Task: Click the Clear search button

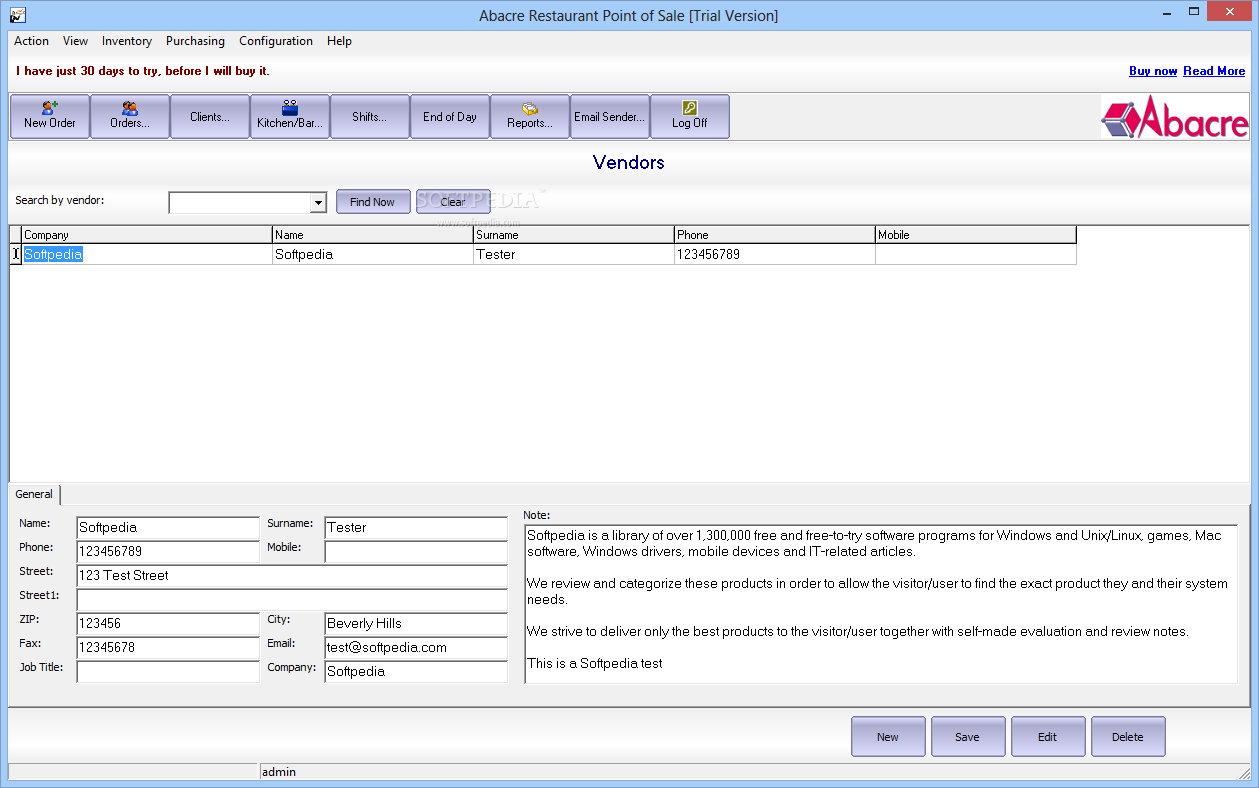Action: [x=453, y=202]
